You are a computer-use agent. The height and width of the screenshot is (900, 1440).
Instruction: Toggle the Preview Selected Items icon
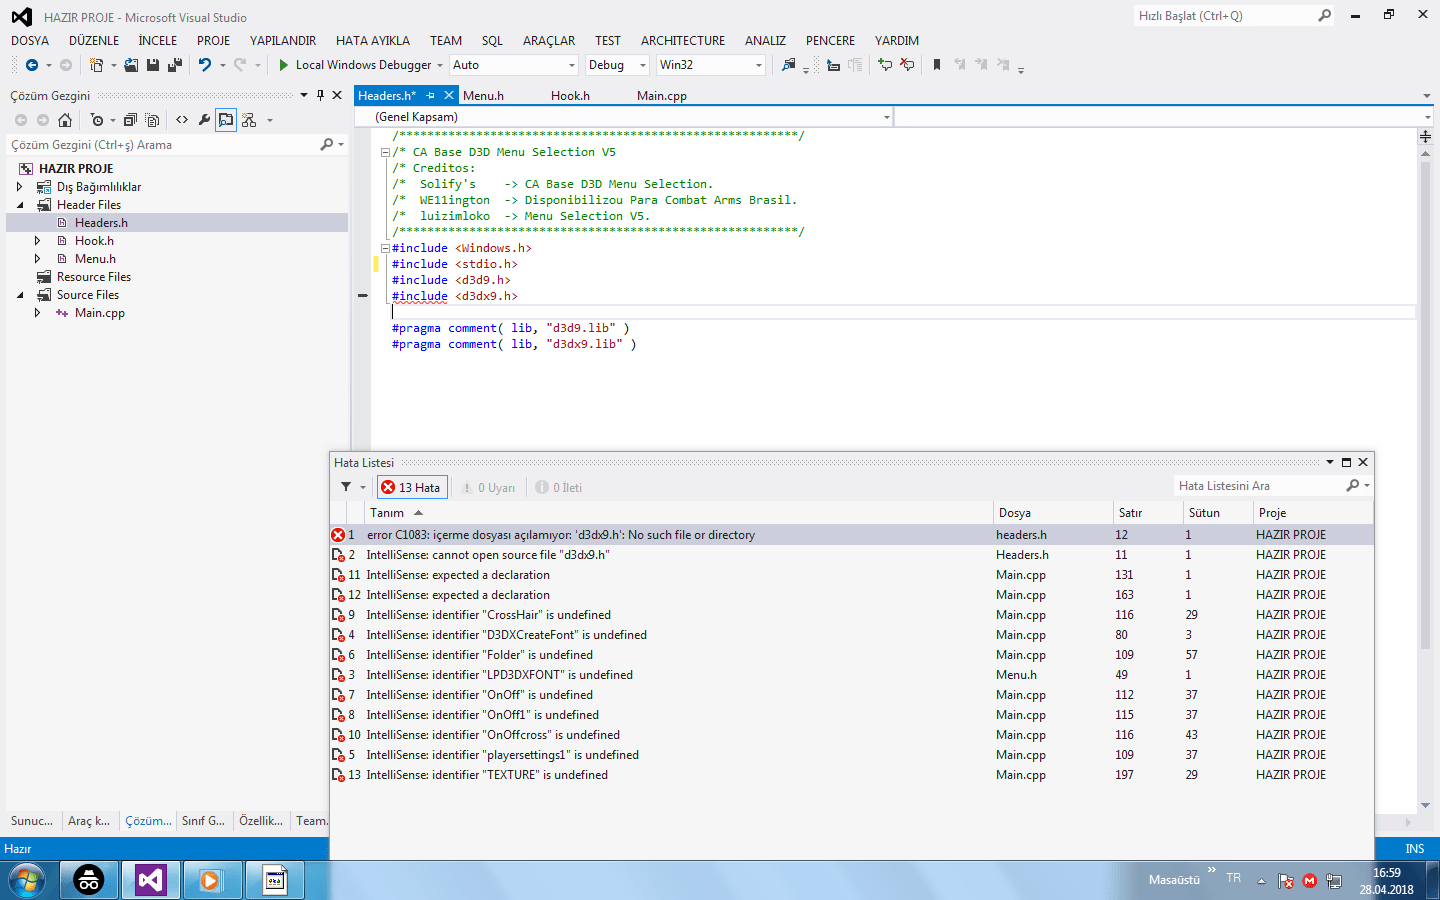(x=226, y=120)
